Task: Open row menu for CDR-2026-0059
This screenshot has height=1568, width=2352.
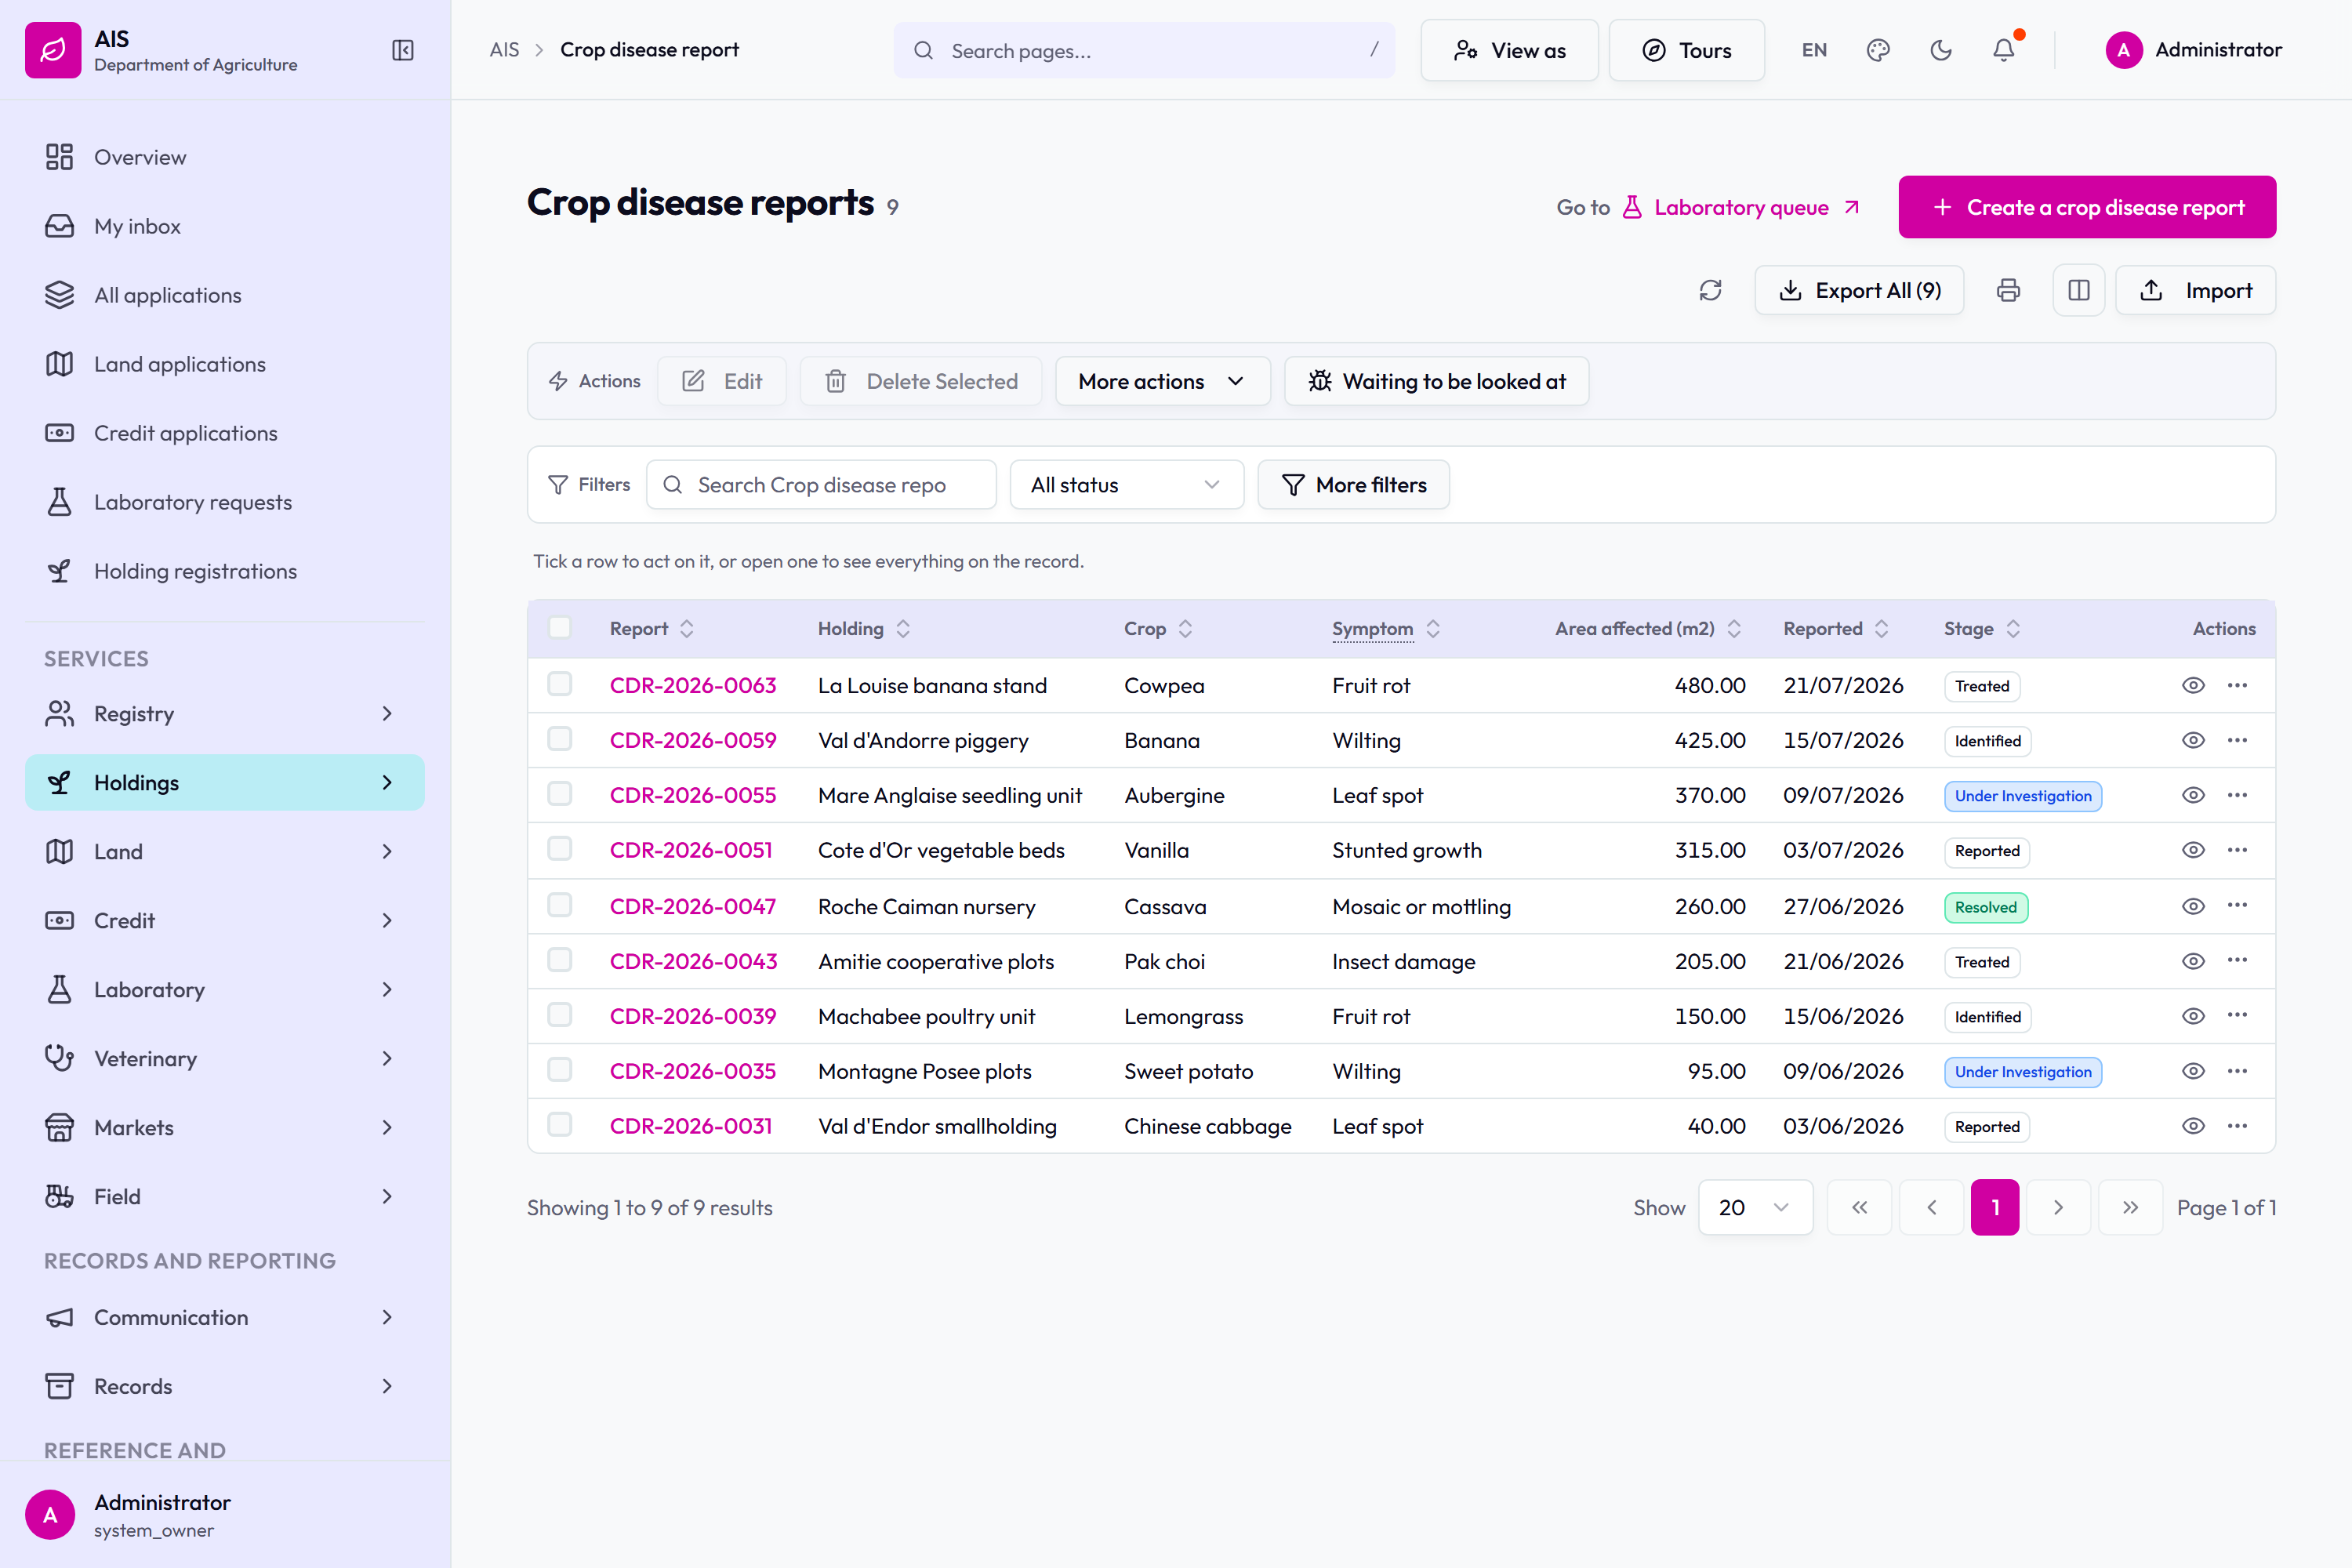Action: (2238, 740)
